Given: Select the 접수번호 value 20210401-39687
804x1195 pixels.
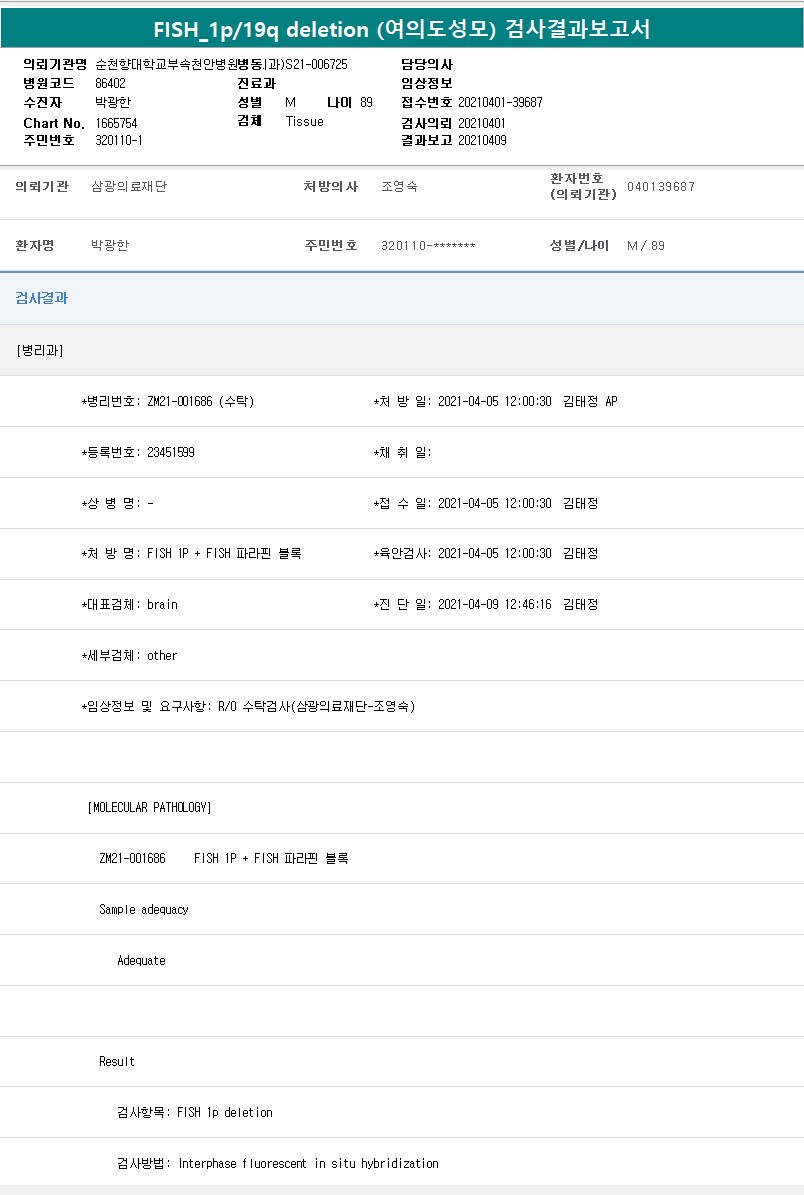Looking at the screenshot, I should point(500,102).
